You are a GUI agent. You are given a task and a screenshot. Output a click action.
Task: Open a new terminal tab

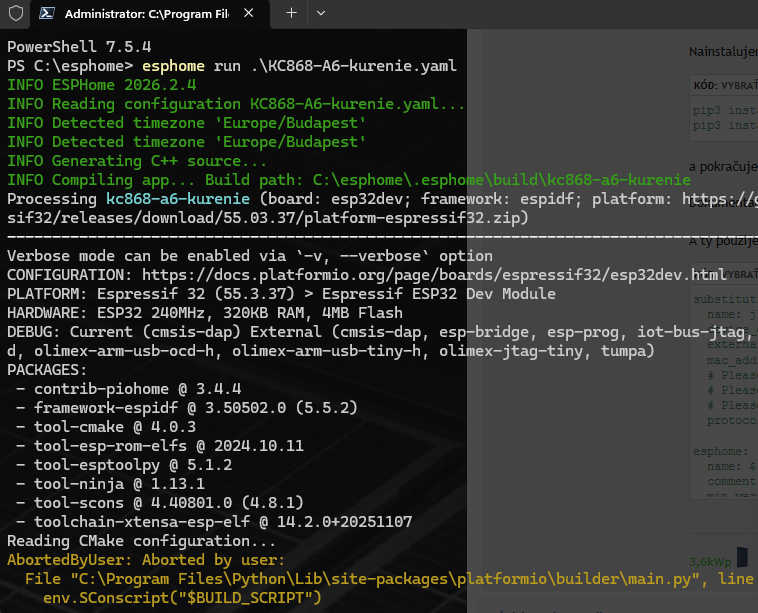[291, 13]
